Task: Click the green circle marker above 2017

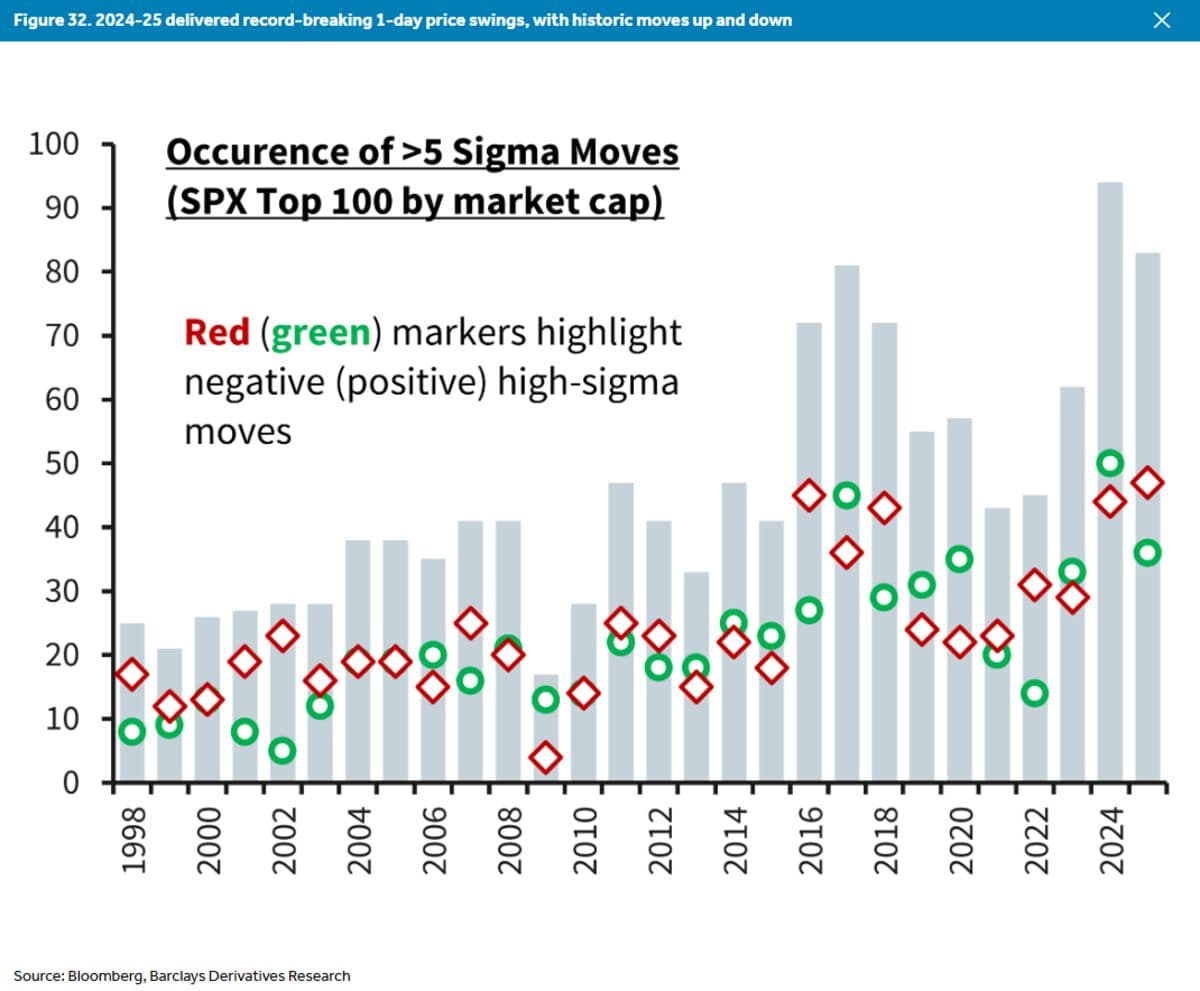Action: 846,494
